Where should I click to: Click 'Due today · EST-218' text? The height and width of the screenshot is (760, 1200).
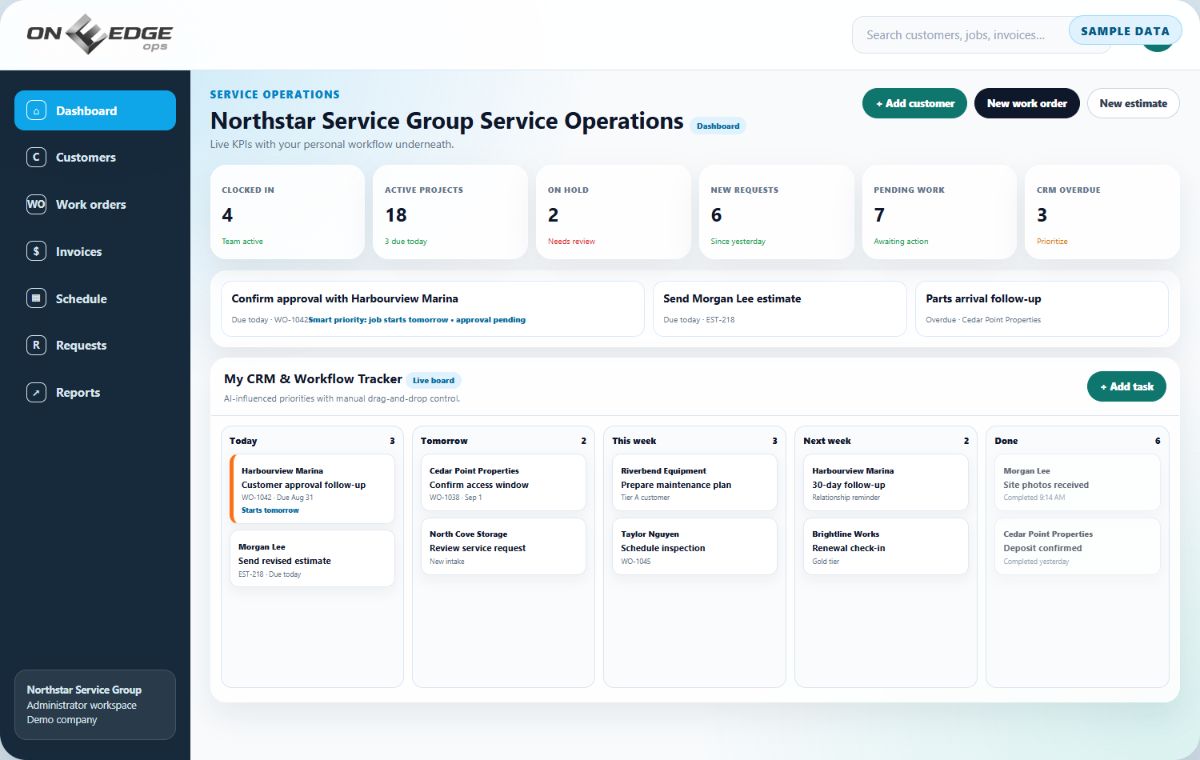697,320
